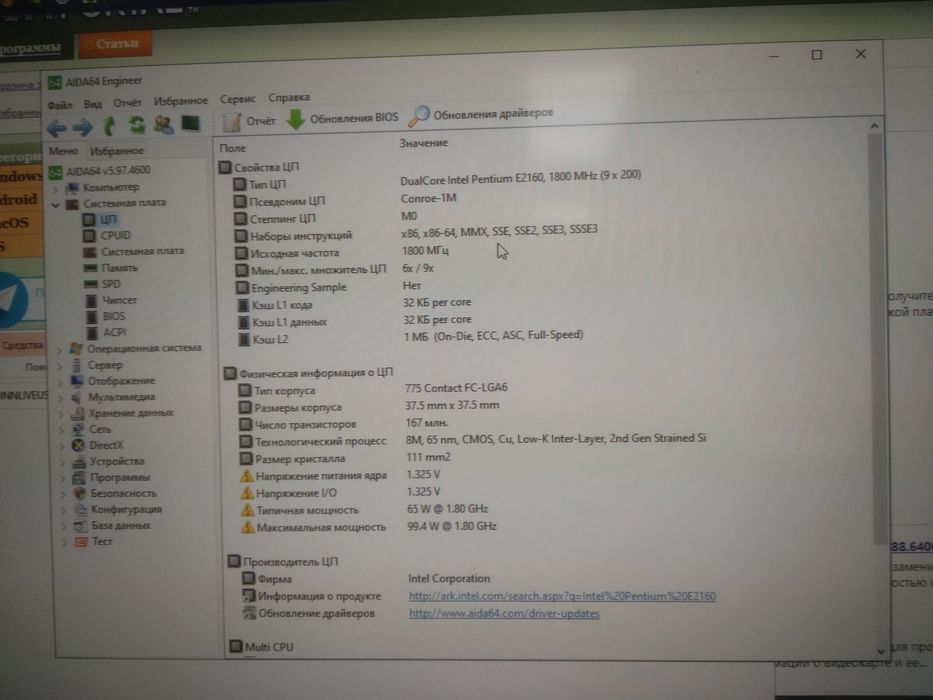Click the users toolbar icon
Screen dimensions: 933x700
coord(164,124)
